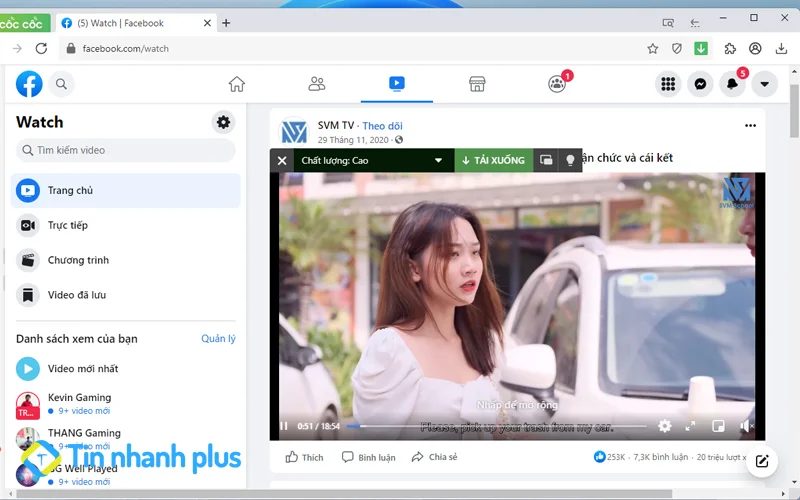Open a new browser tab with plus

226,23
